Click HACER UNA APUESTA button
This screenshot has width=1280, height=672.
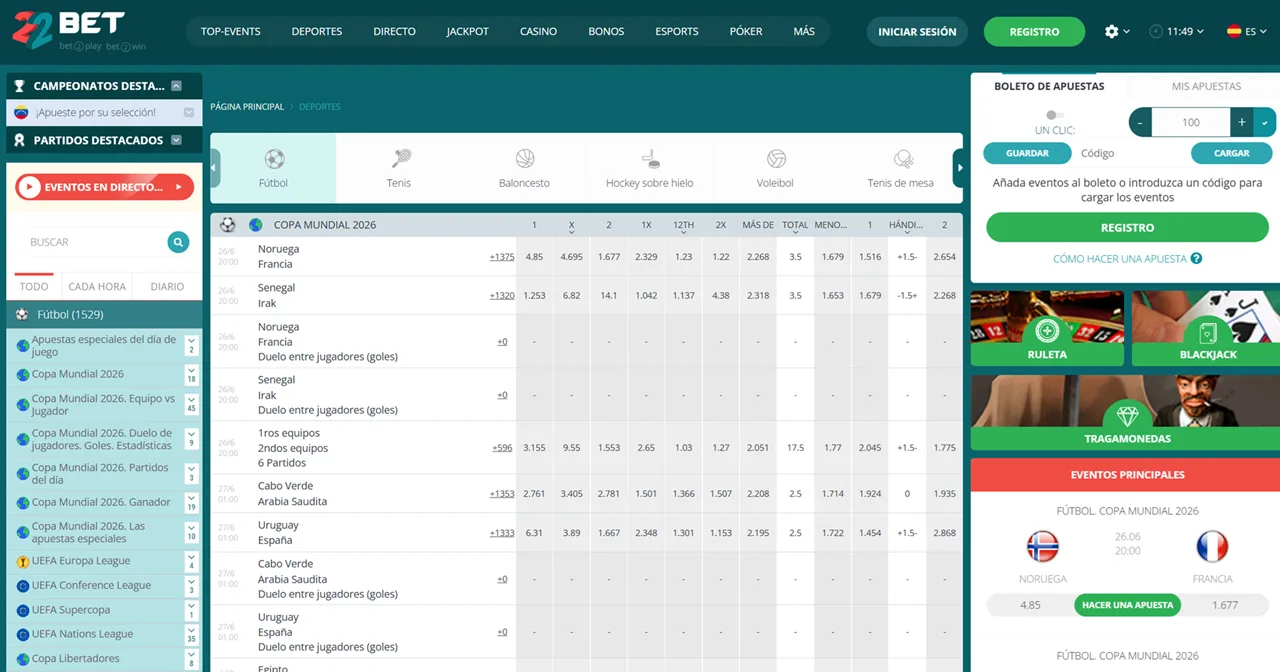(1127, 605)
